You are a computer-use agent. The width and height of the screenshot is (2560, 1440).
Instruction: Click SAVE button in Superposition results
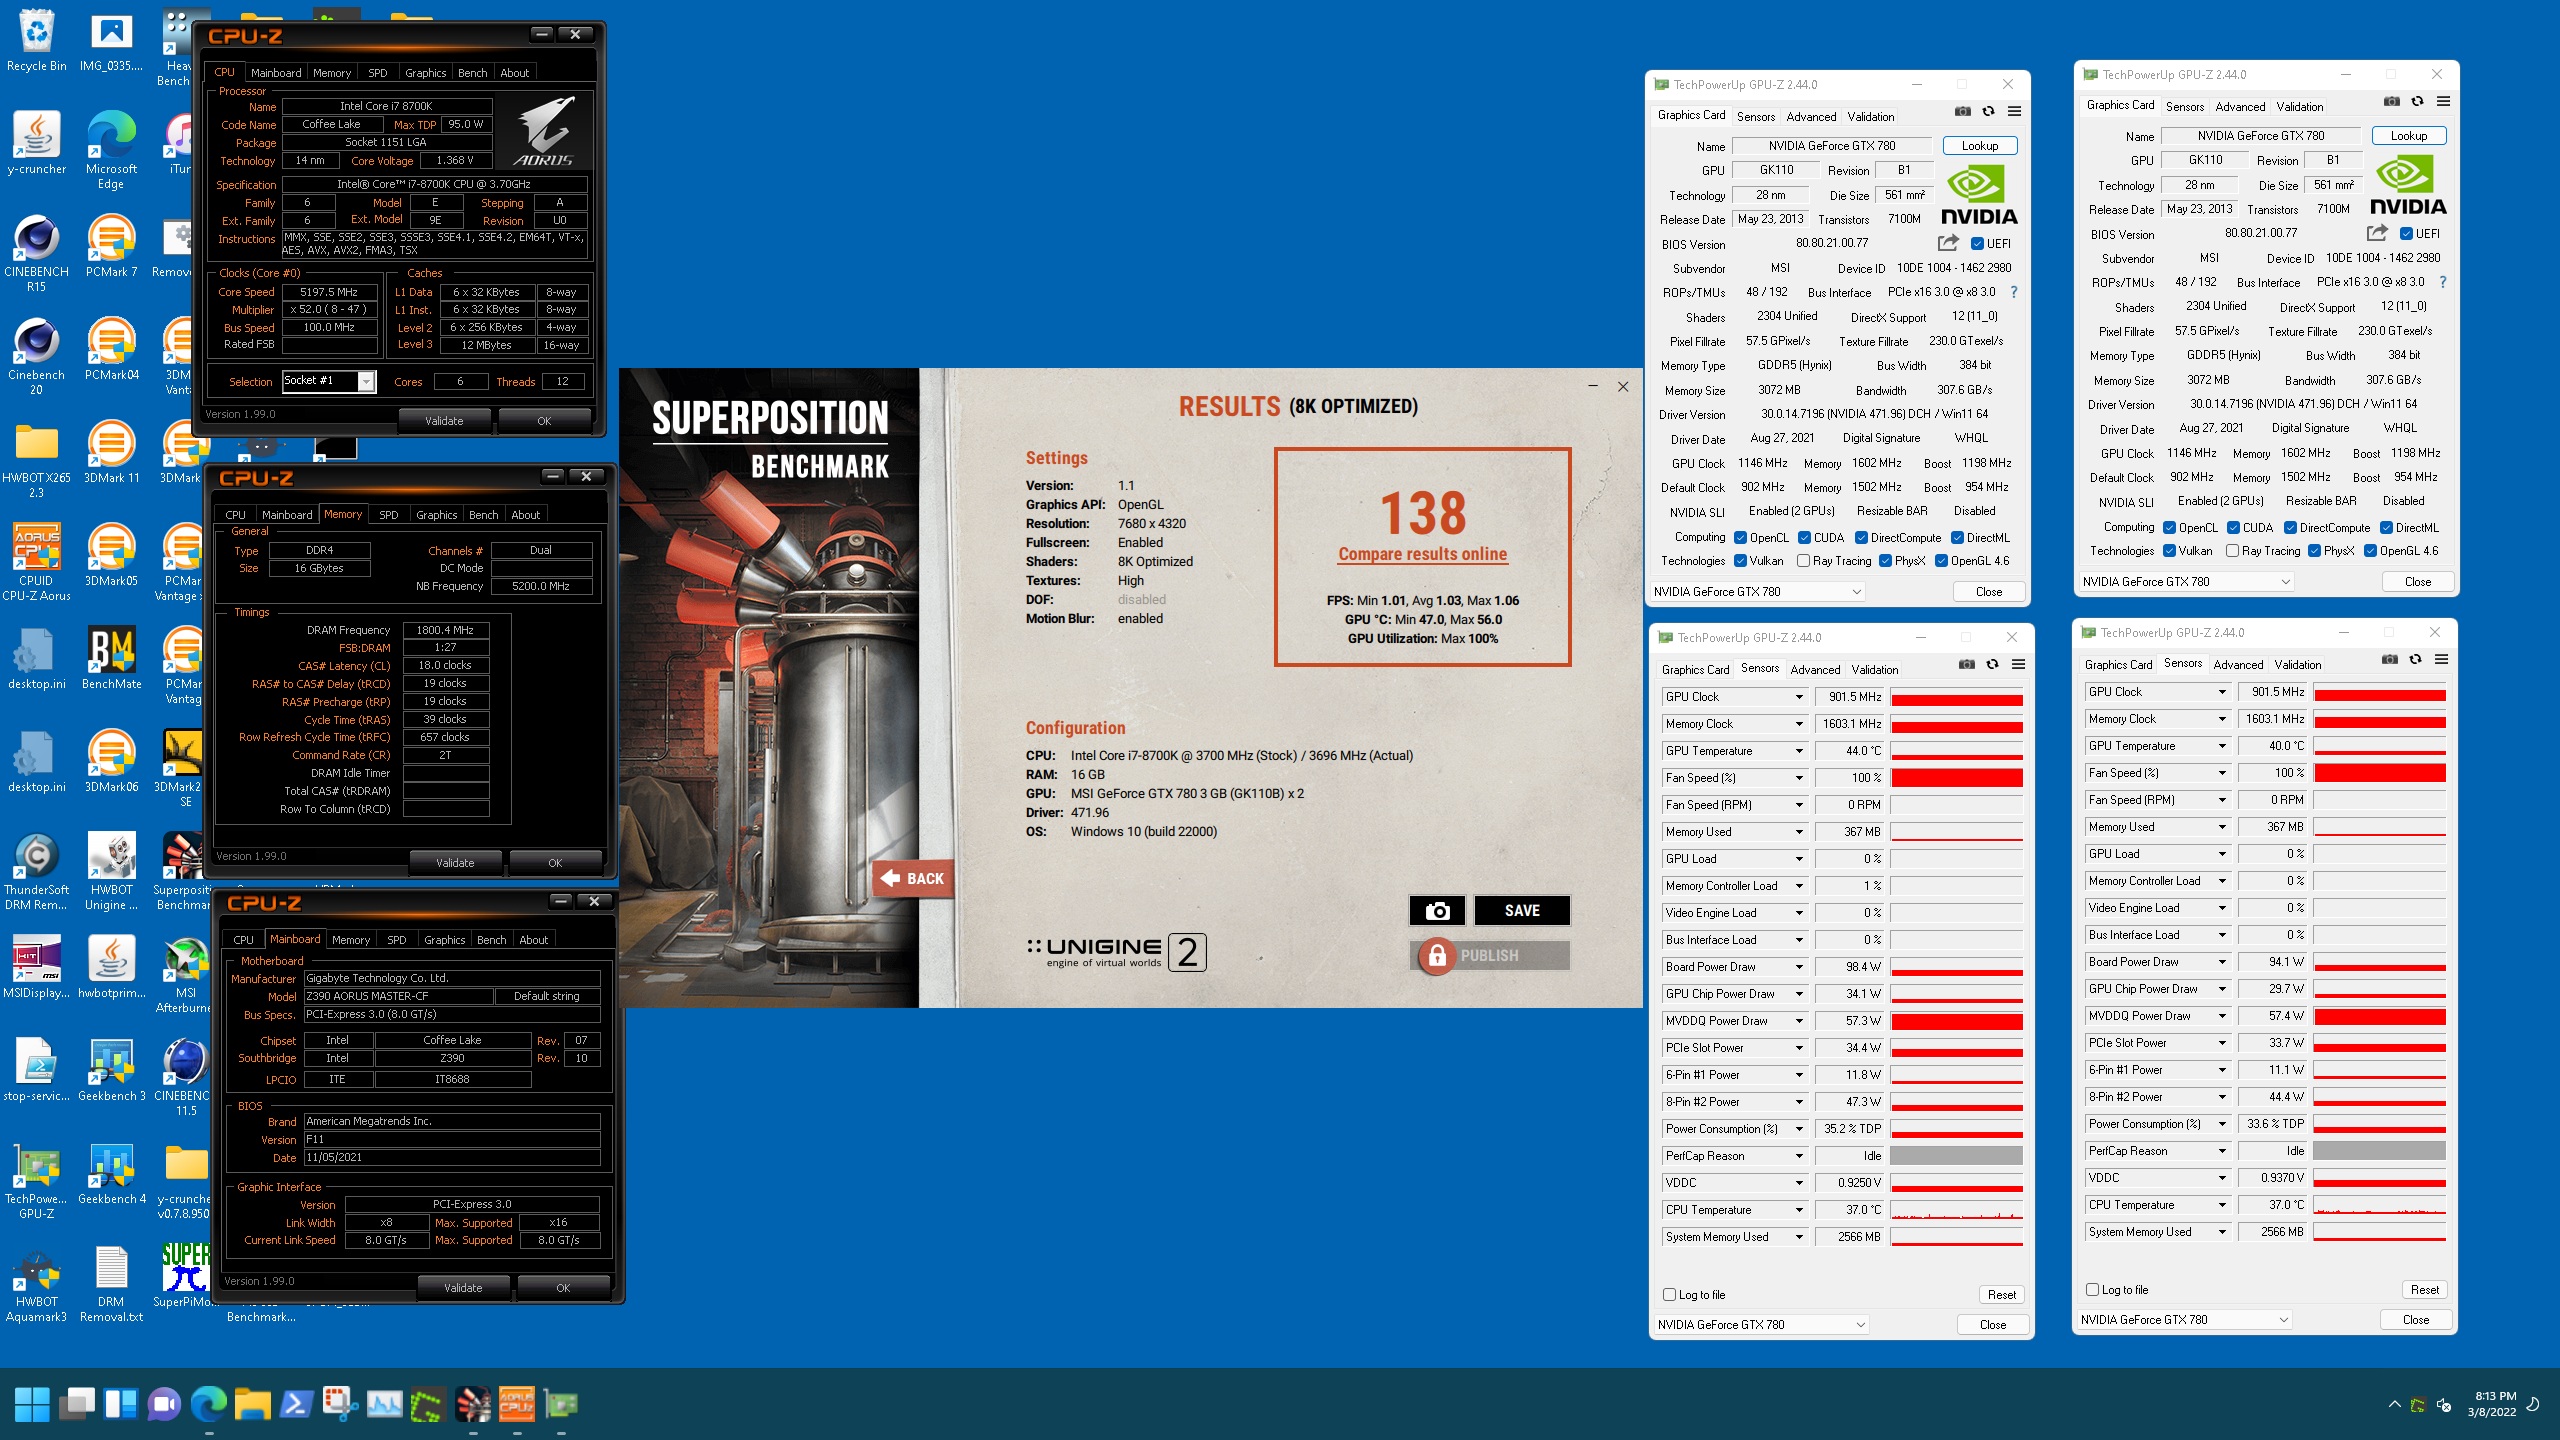point(1521,910)
